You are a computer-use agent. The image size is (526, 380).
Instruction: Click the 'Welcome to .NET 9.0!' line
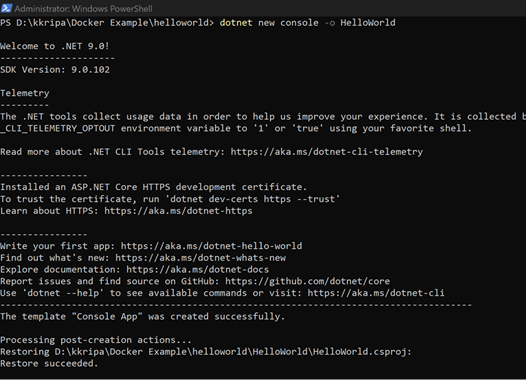55,46
